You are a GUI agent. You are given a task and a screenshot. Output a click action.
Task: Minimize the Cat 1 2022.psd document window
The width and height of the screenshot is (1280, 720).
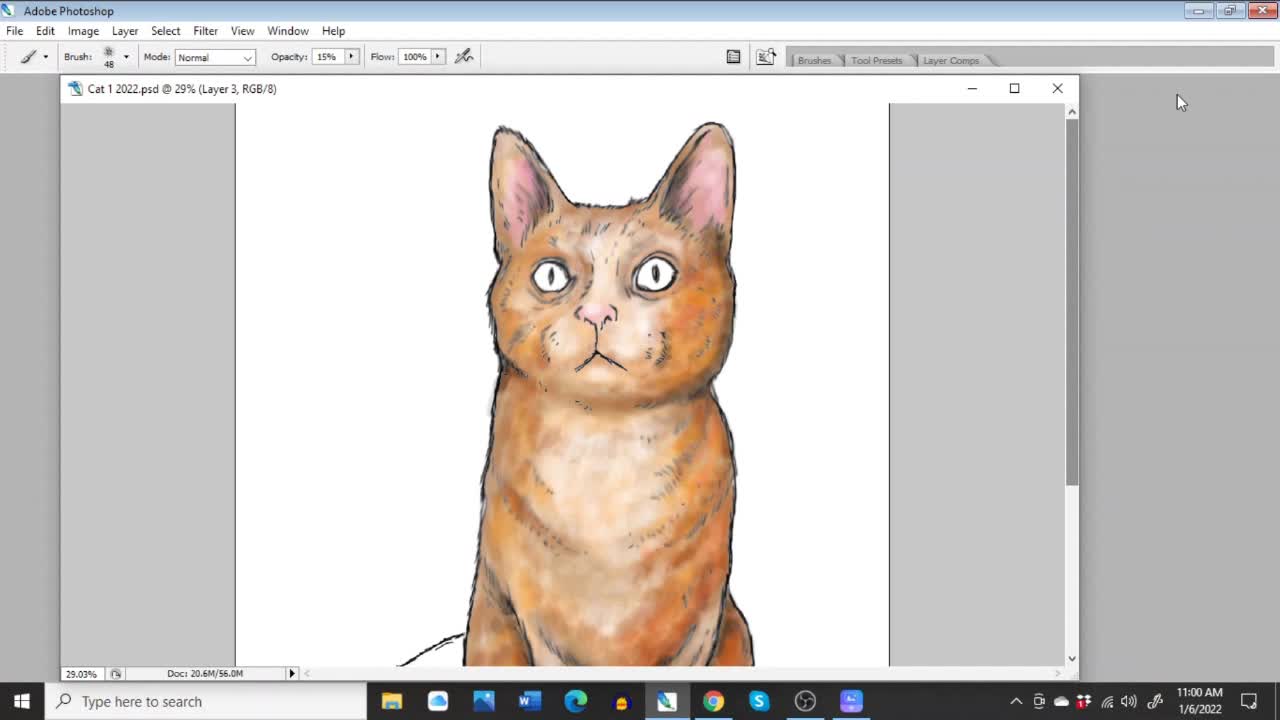pos(972,89)
